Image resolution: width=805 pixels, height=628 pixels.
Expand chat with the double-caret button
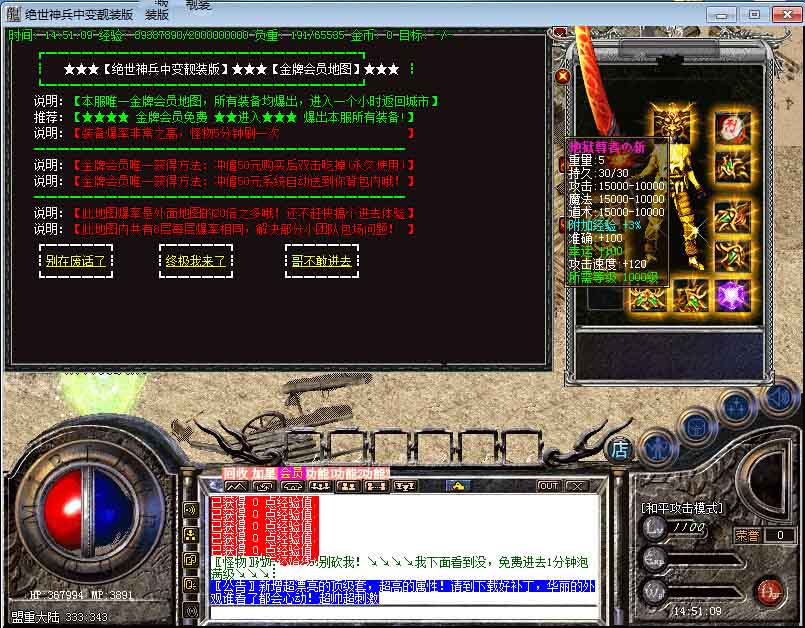pos(236,487)
